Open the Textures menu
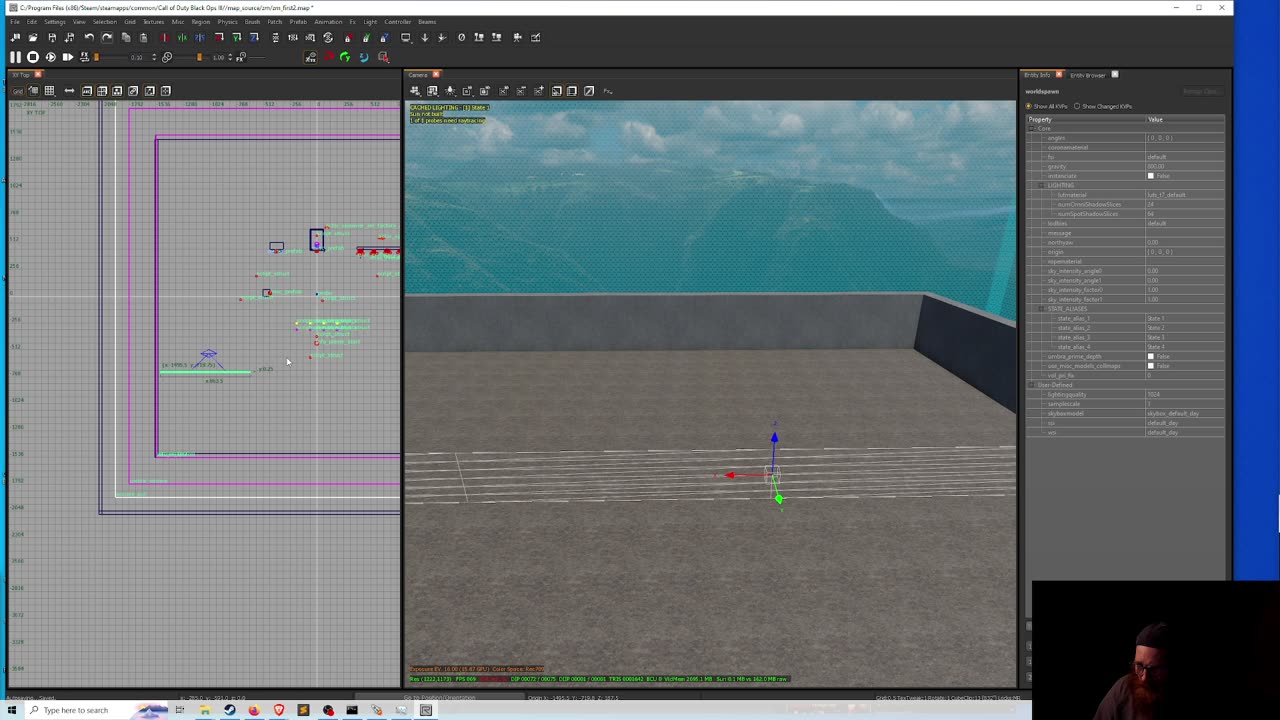The image size is (1280, 720). click(x=153, y=22)
